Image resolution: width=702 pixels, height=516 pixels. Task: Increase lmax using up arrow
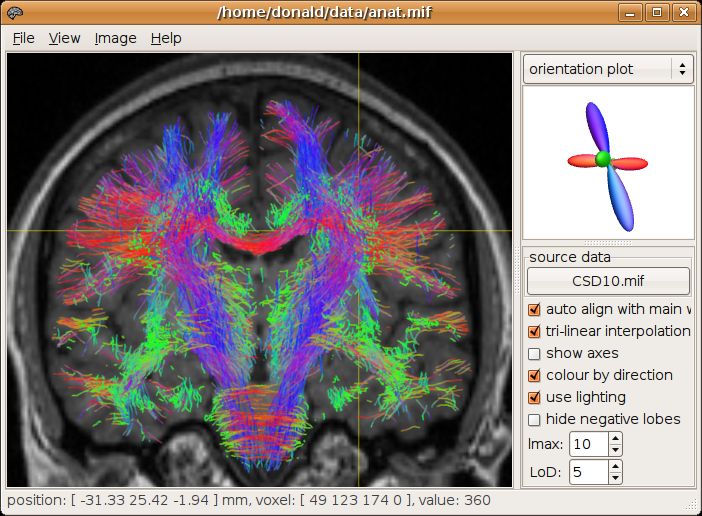(x=616, y=438)
